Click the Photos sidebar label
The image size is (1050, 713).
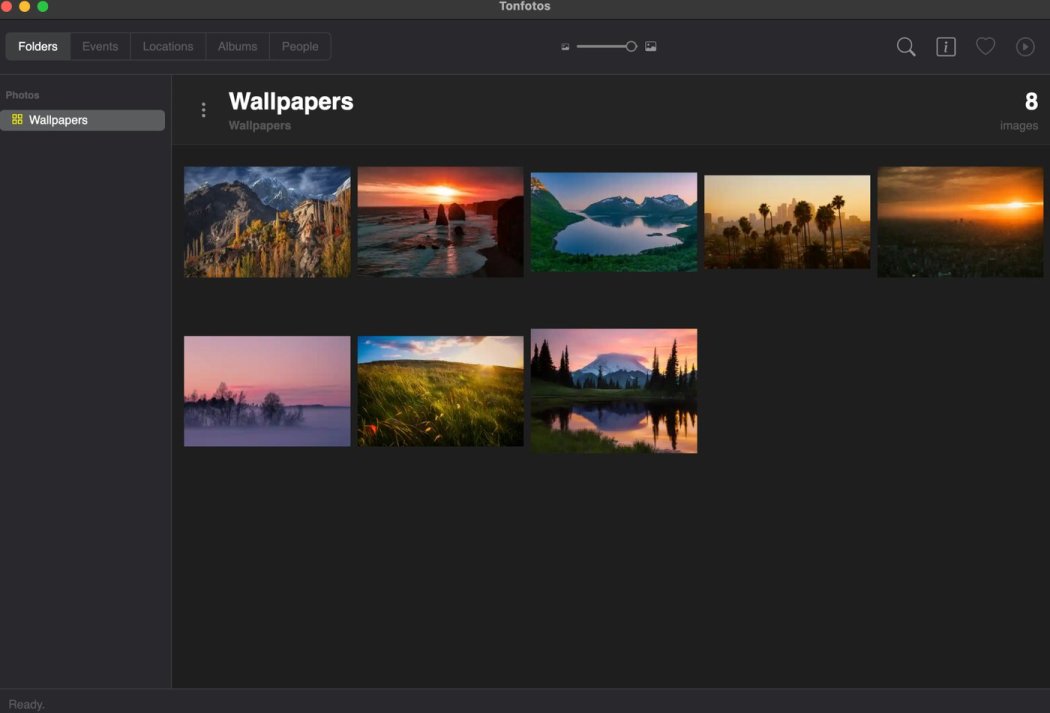point(22,95)
